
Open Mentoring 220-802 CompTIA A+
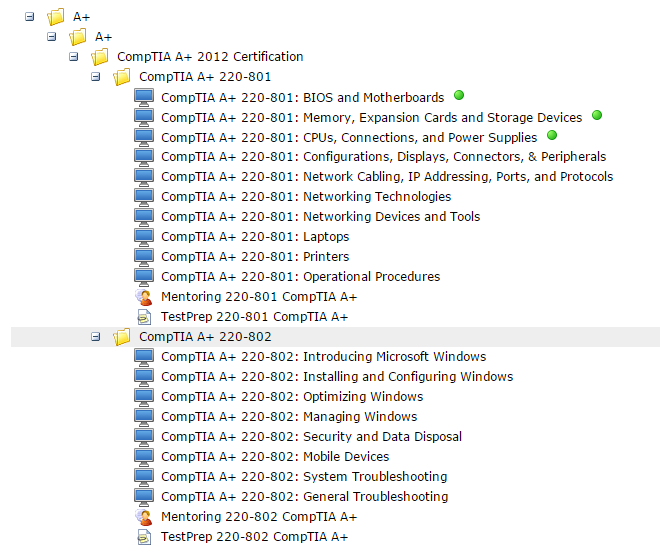[x=259, y=517]
